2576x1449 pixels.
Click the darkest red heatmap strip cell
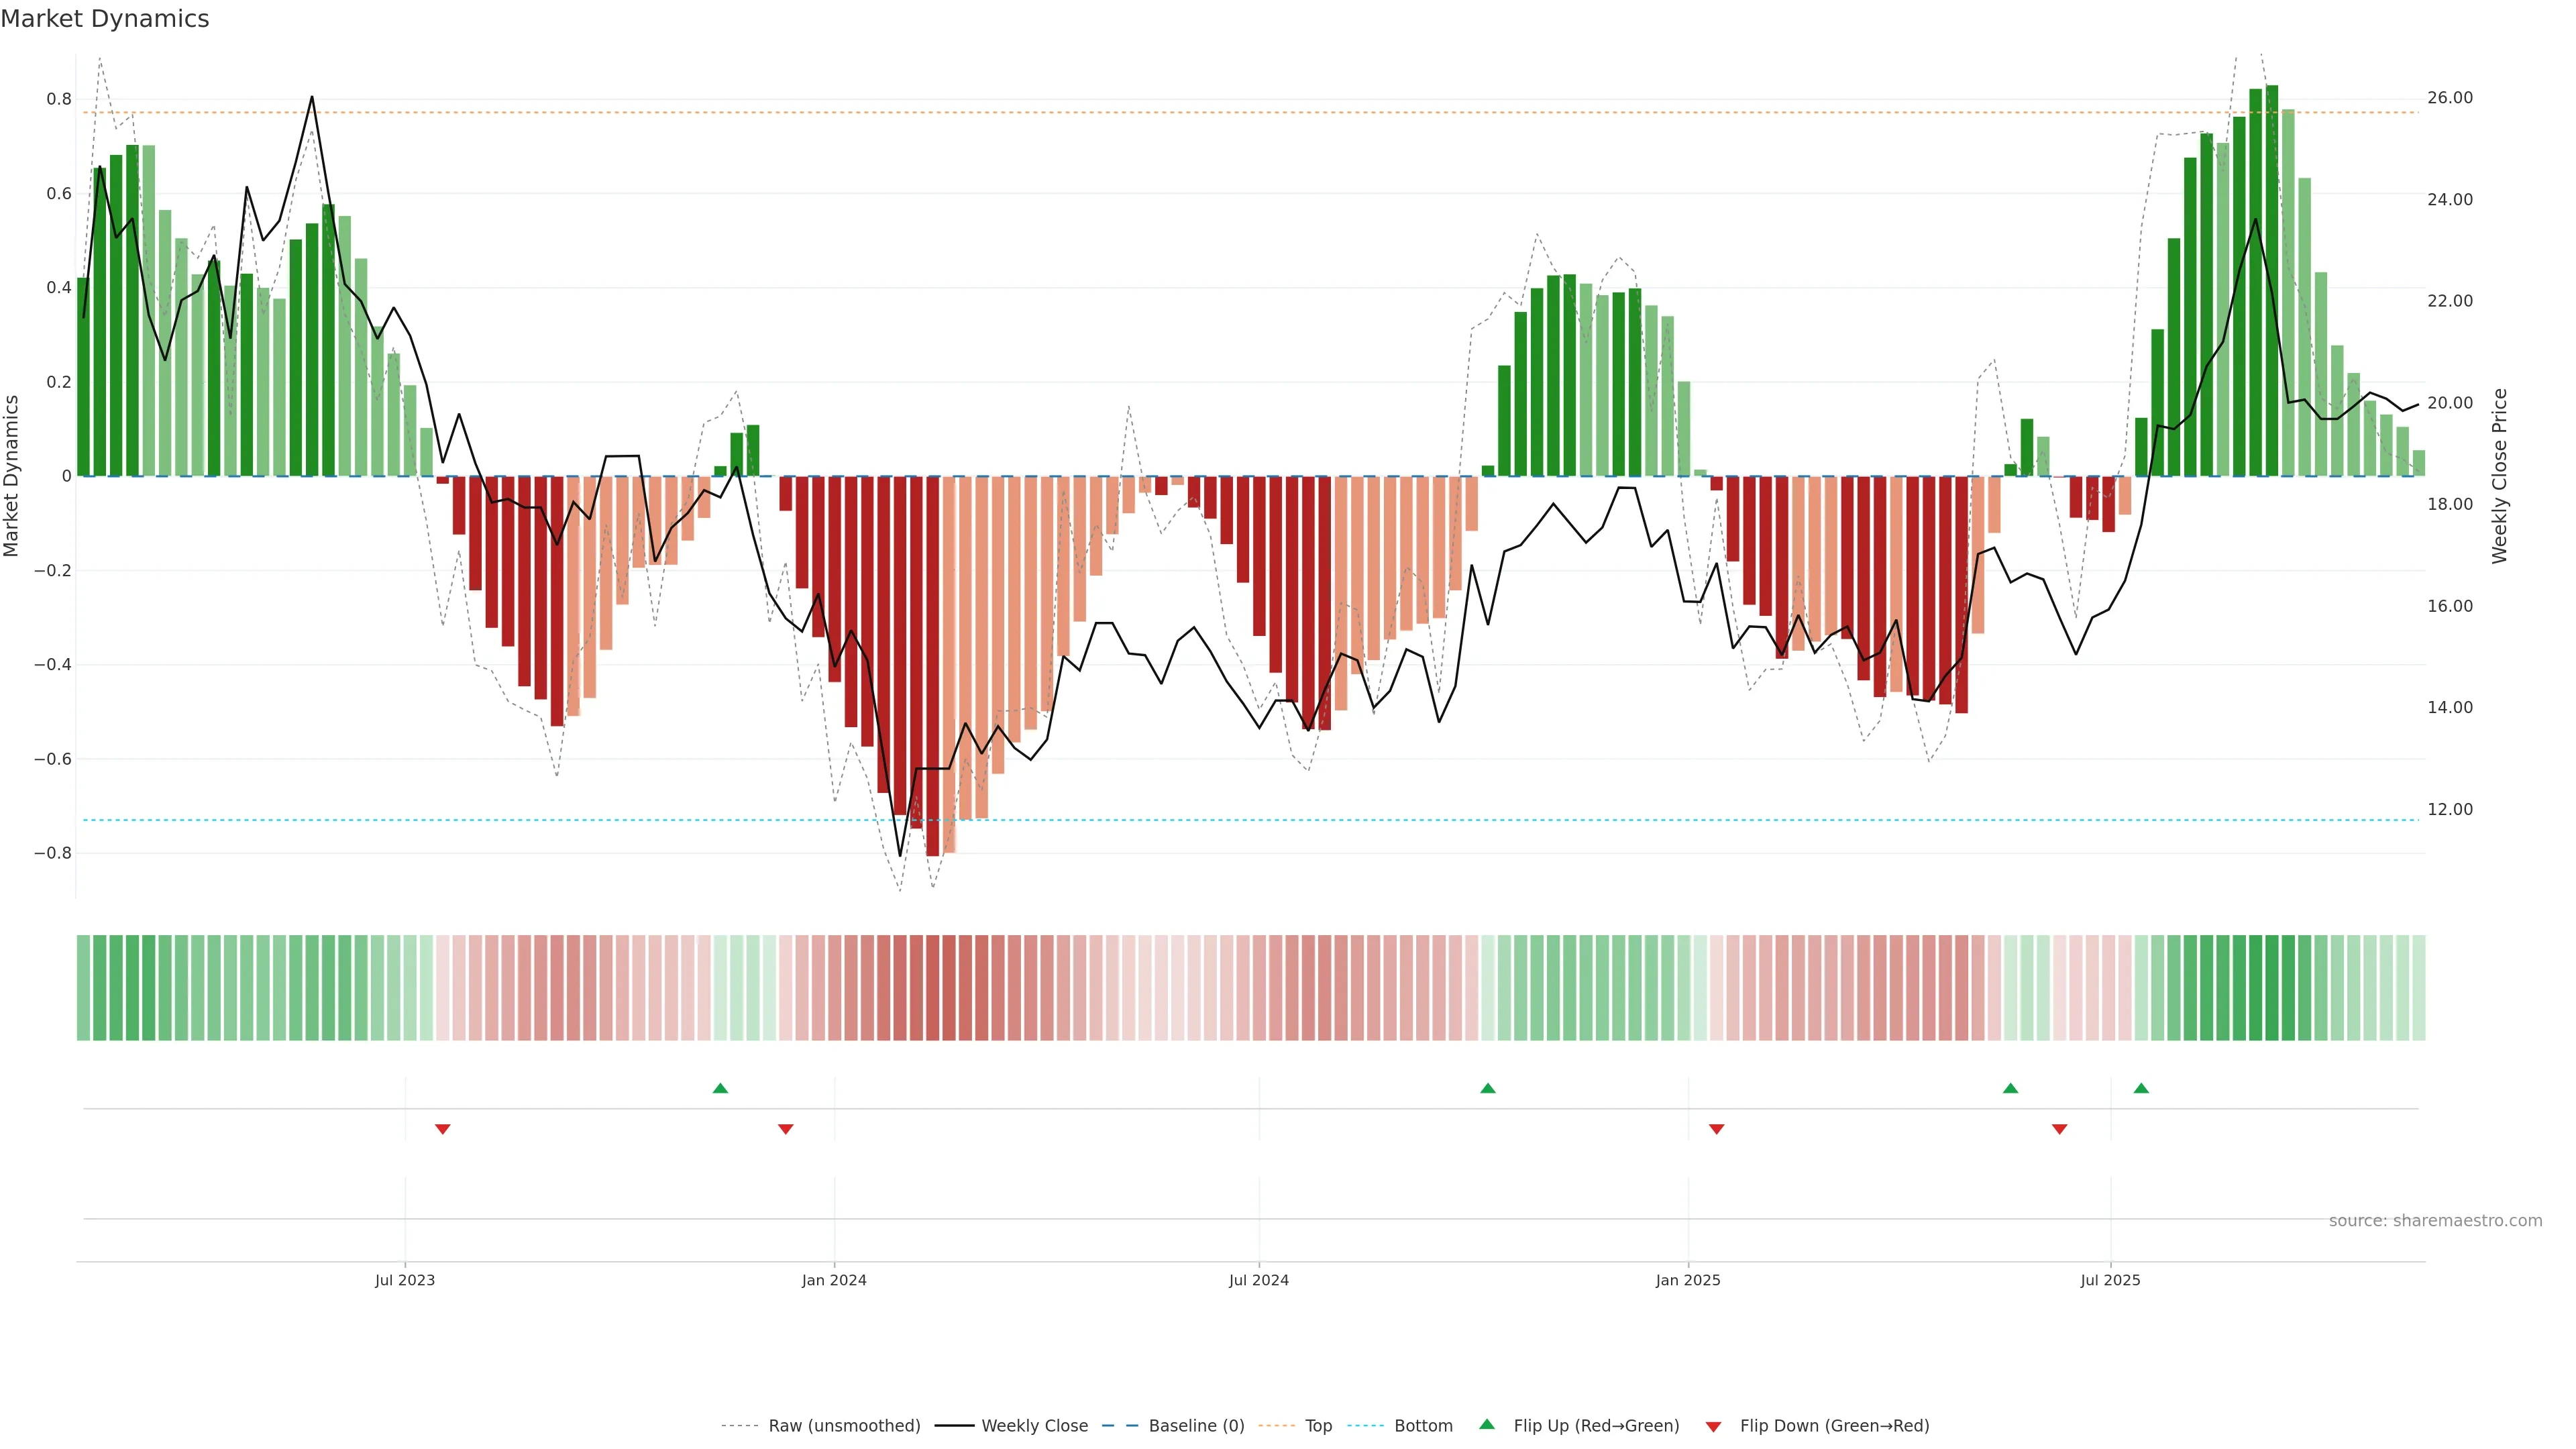click(933, 988)
